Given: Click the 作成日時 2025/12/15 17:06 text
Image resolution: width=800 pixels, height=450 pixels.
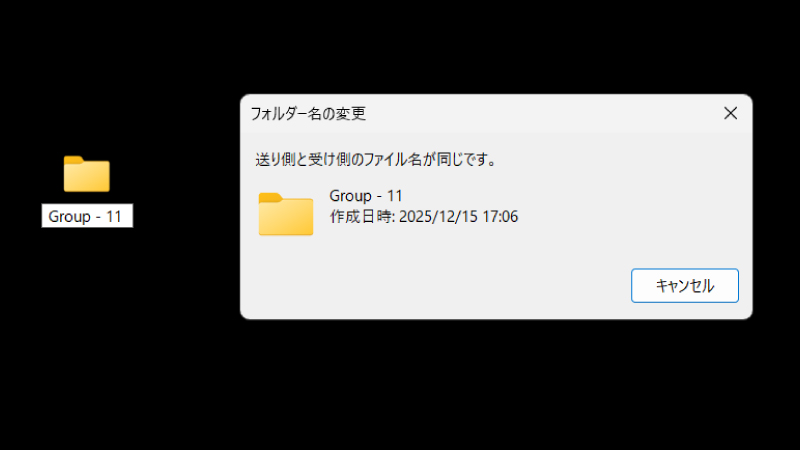Looking at the screenshot, I should tap(423, 216).
